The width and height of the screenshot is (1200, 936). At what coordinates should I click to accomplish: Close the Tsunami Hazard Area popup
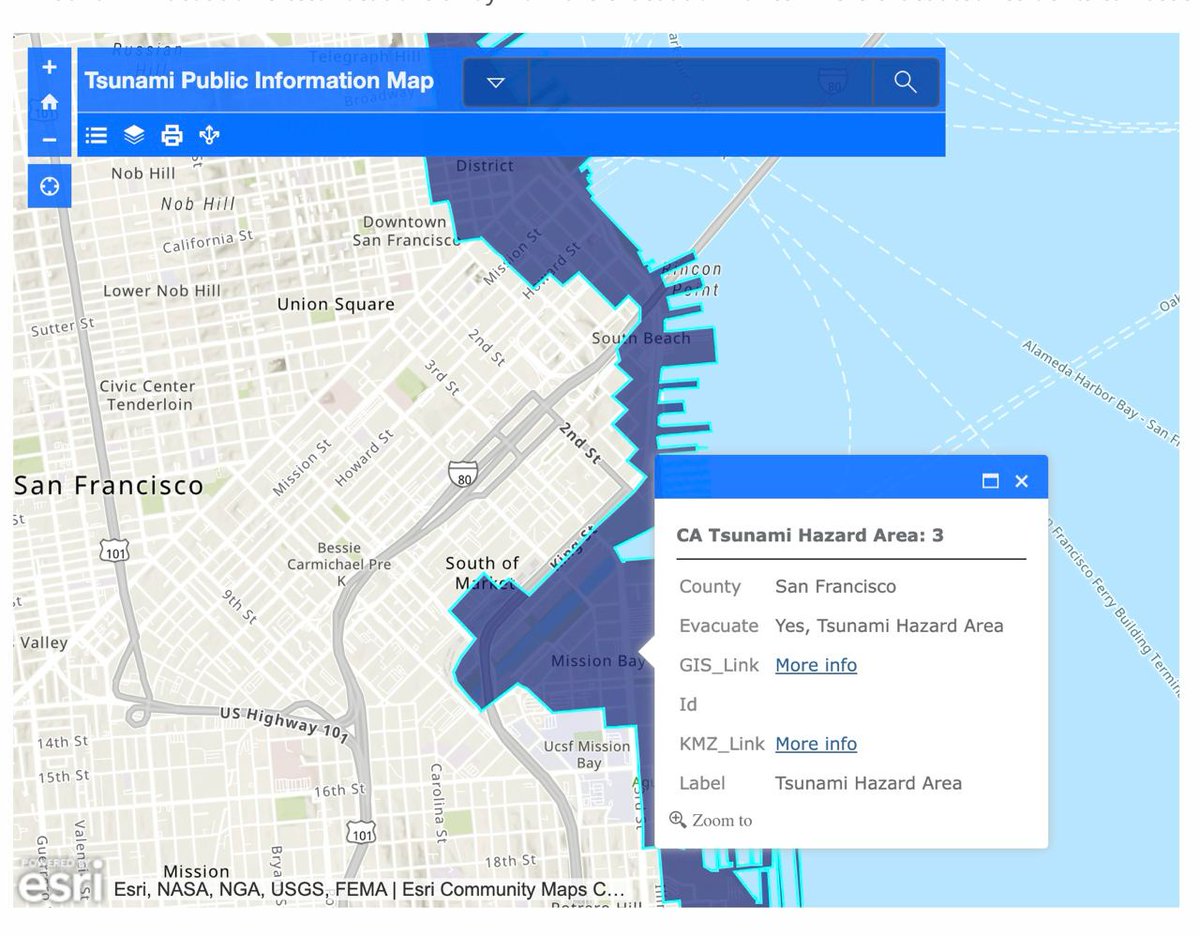pos(1021,481)
